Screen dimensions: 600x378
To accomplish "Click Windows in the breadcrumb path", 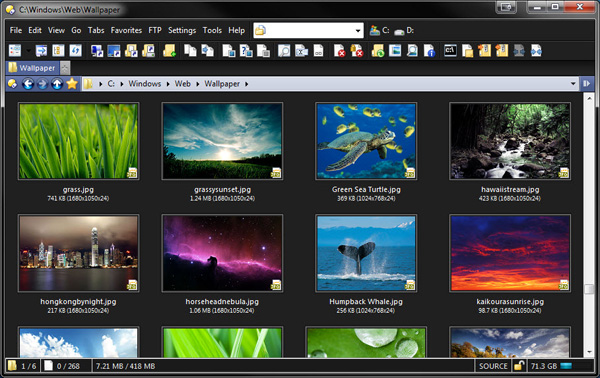I will (145, 84).
